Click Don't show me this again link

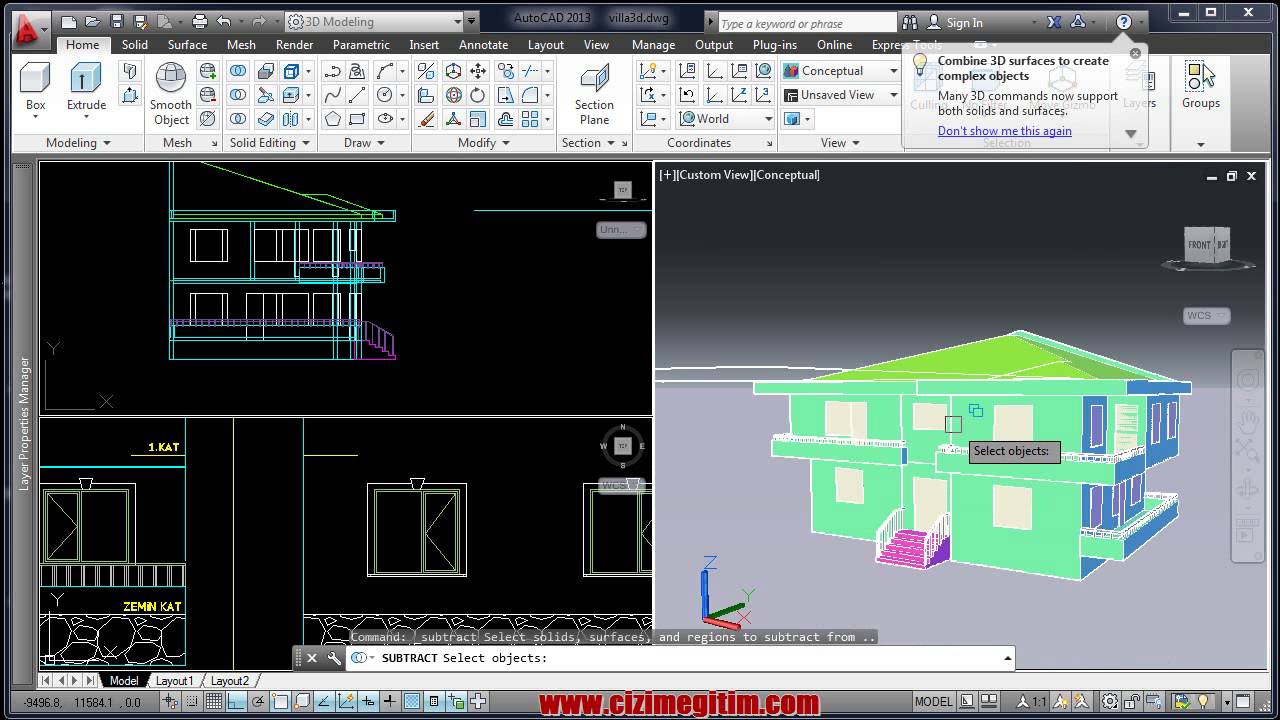pyautogui.click(x=1004, y=131)
